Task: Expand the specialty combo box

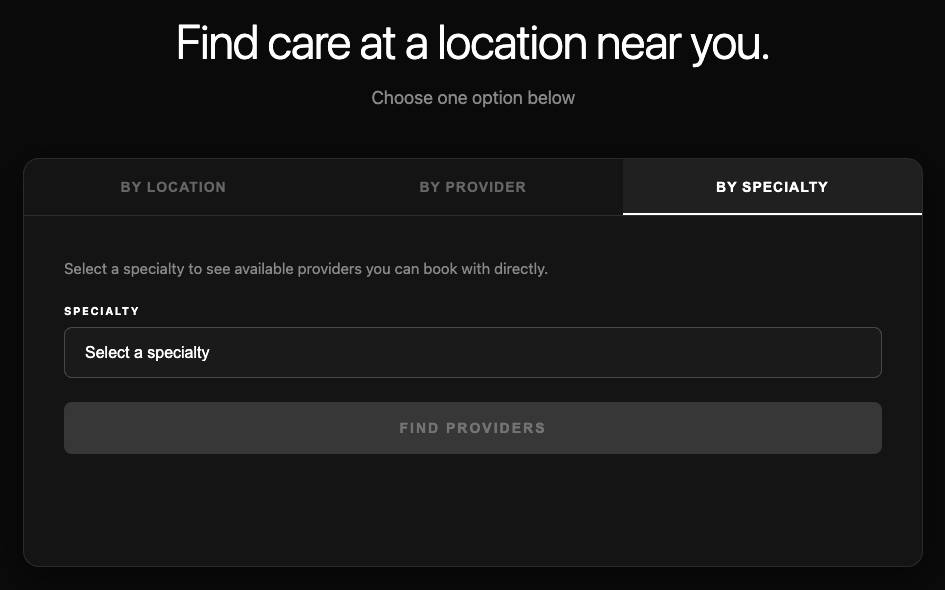Action: (472, 353)
